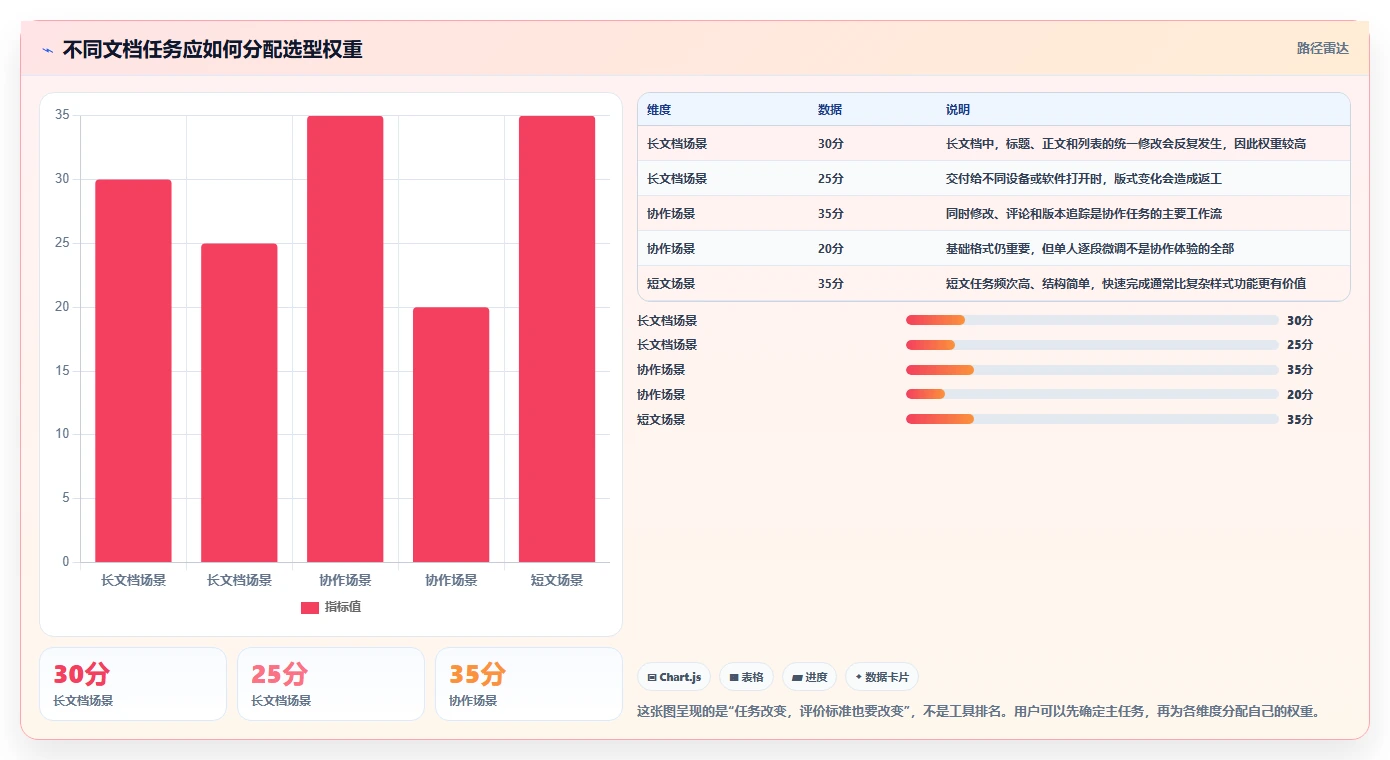The width and height of the screenshot is (1390, 760).
Task: Click the title 不同文档任务应如何分配选型权重
Action: click(212, 50)
